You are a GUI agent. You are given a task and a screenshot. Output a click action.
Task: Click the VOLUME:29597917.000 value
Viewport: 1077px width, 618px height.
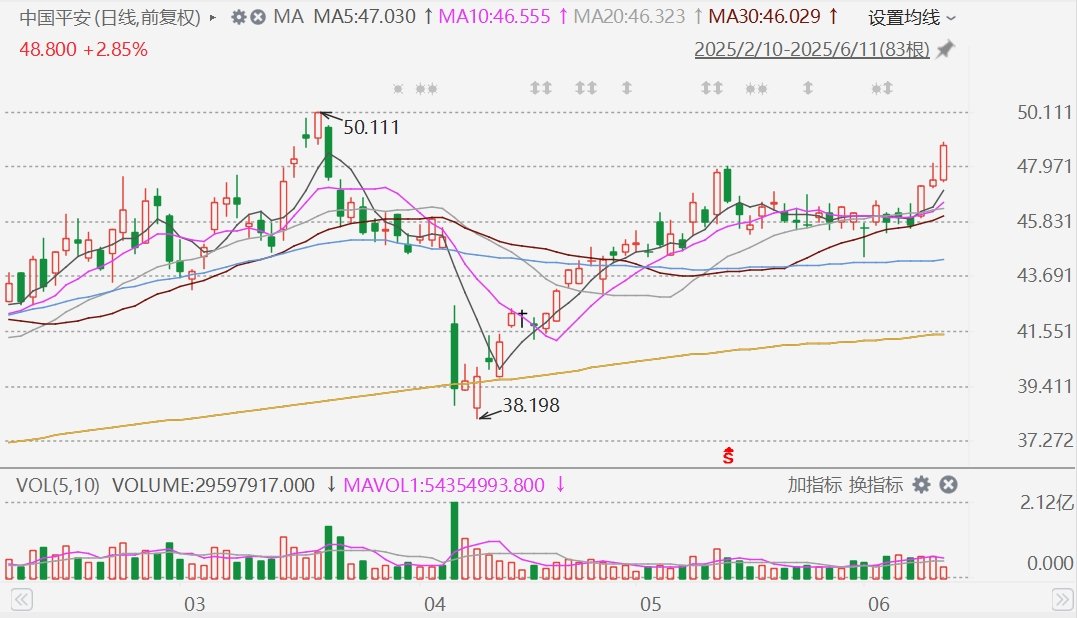click(x=214, y=485)
